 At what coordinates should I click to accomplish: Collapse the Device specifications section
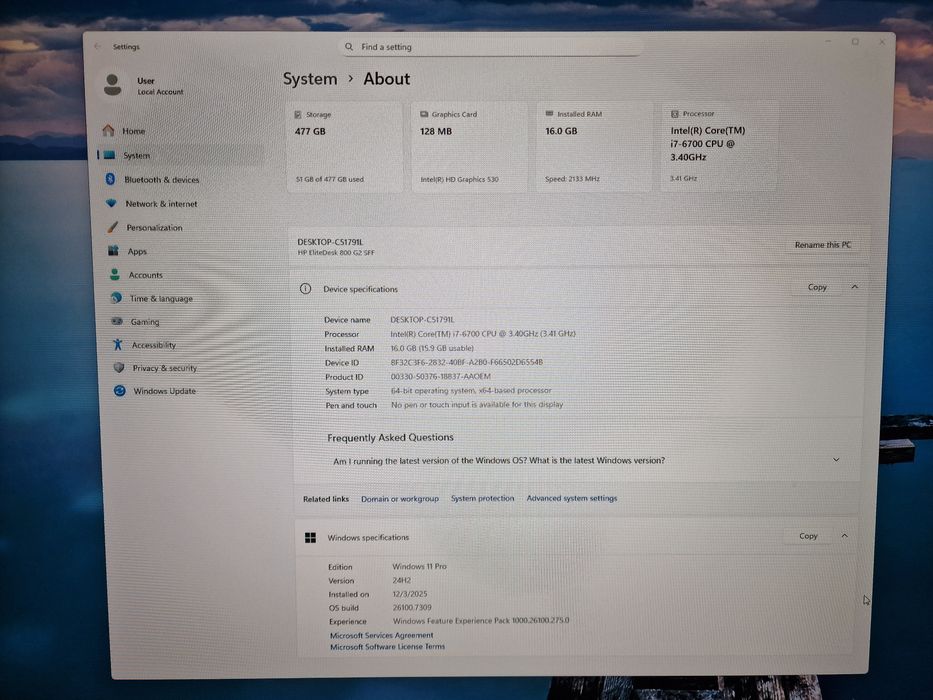pyautogui.click(x=854, y=287)
